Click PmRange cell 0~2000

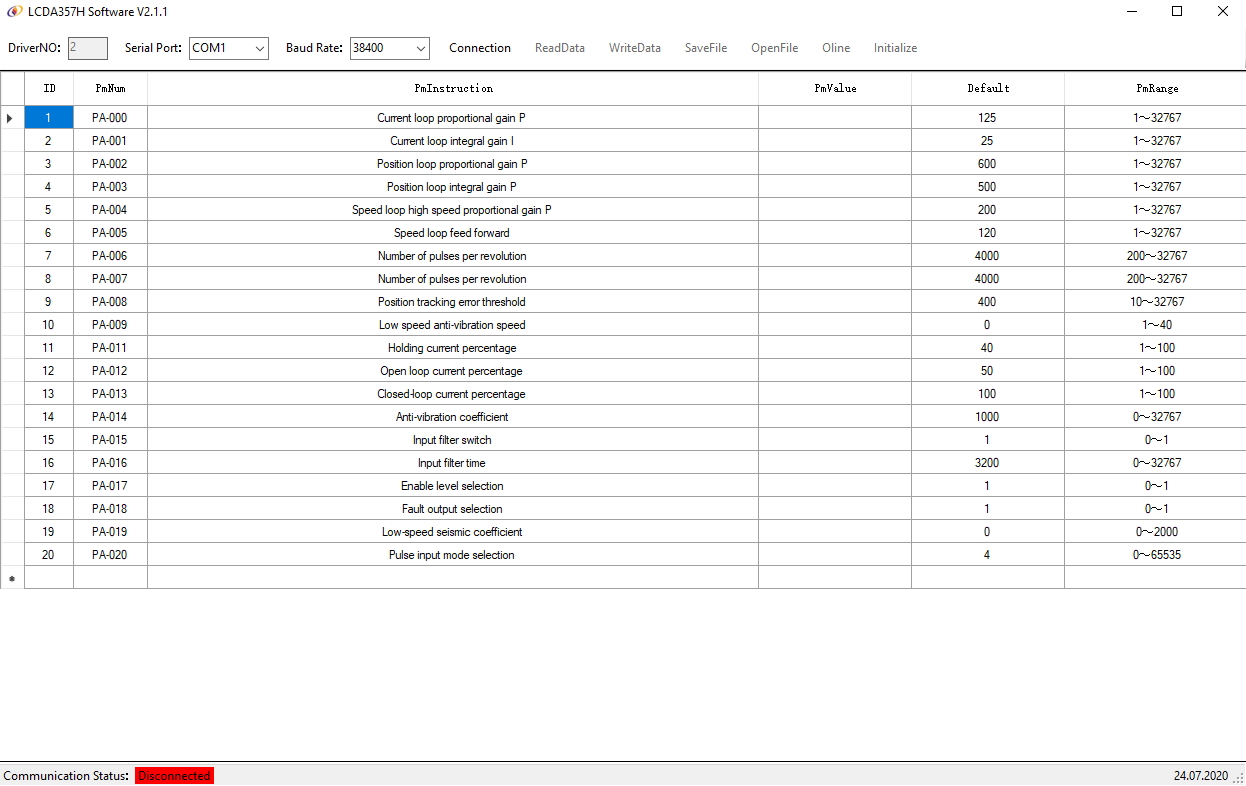[1156, 532]
